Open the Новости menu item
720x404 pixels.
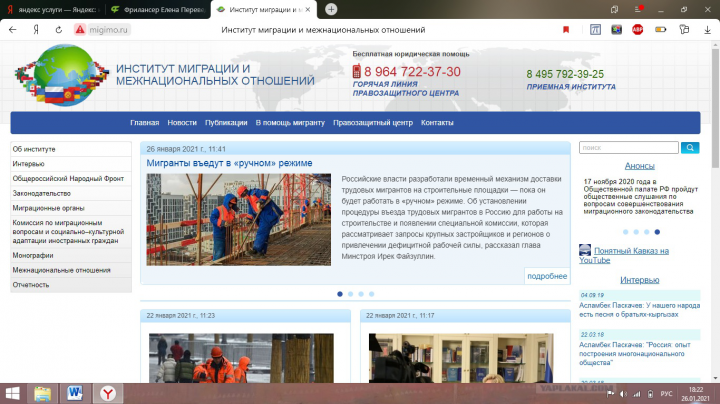(182, 123)
